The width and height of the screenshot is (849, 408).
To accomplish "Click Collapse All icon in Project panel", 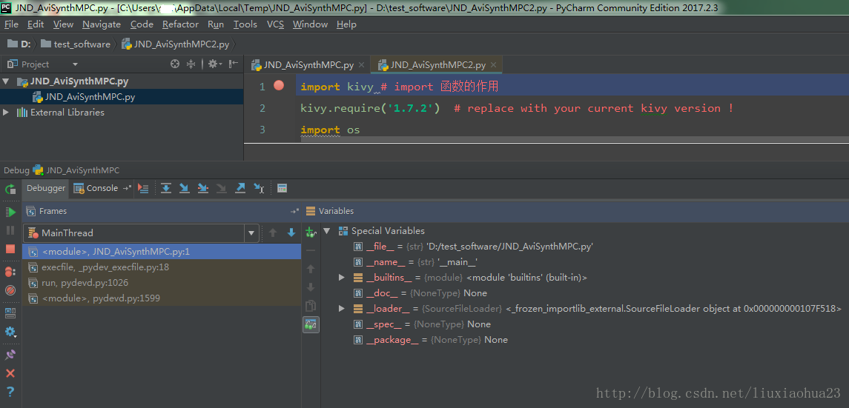I will pyautogui.click(x=191, y=64).
